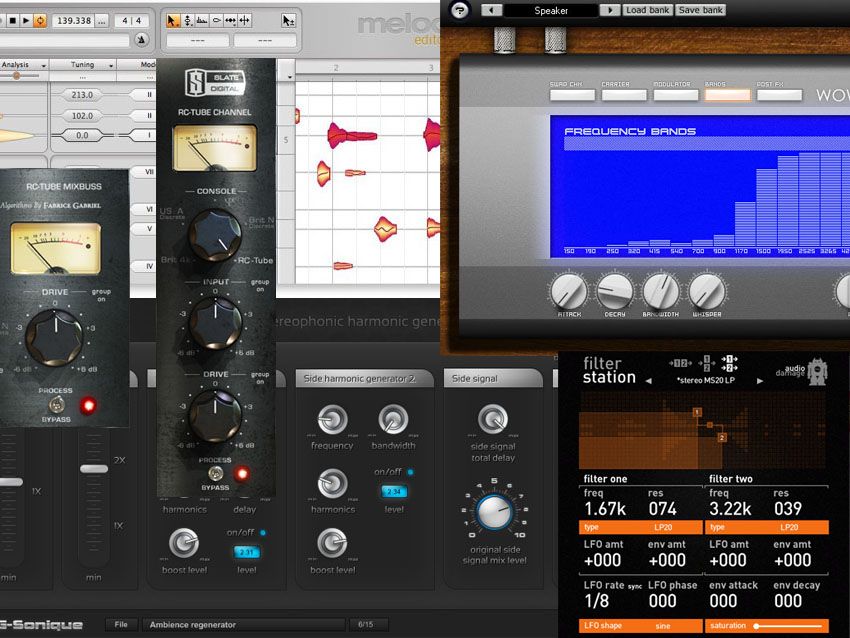Select the main arrow tool in Melodyne's toolbar

pos(171,20)
